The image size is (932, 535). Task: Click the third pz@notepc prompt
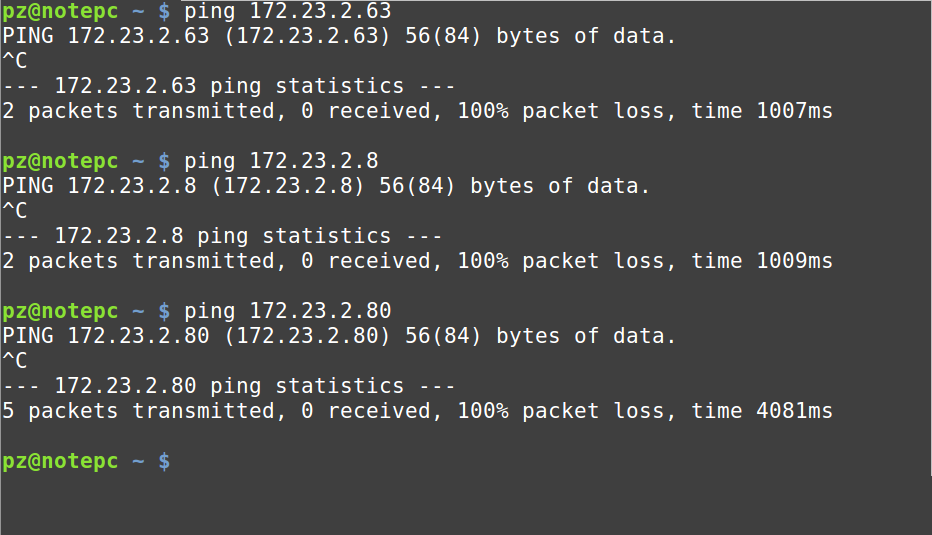(60, 311)
